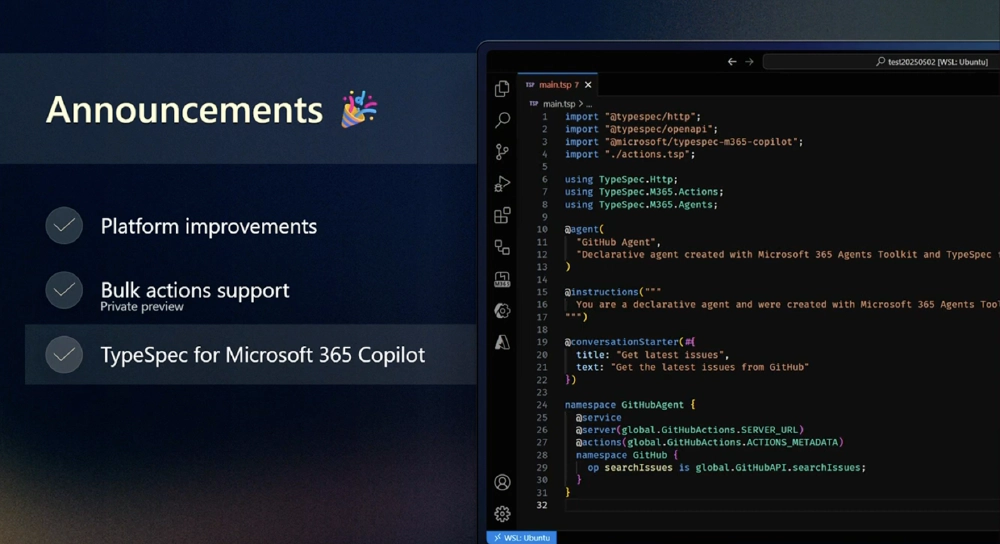Click the Go Forward arrow in the title bar
This screenshot has width=1000, height=544.
pyautogui.click(x=749, y=62)
